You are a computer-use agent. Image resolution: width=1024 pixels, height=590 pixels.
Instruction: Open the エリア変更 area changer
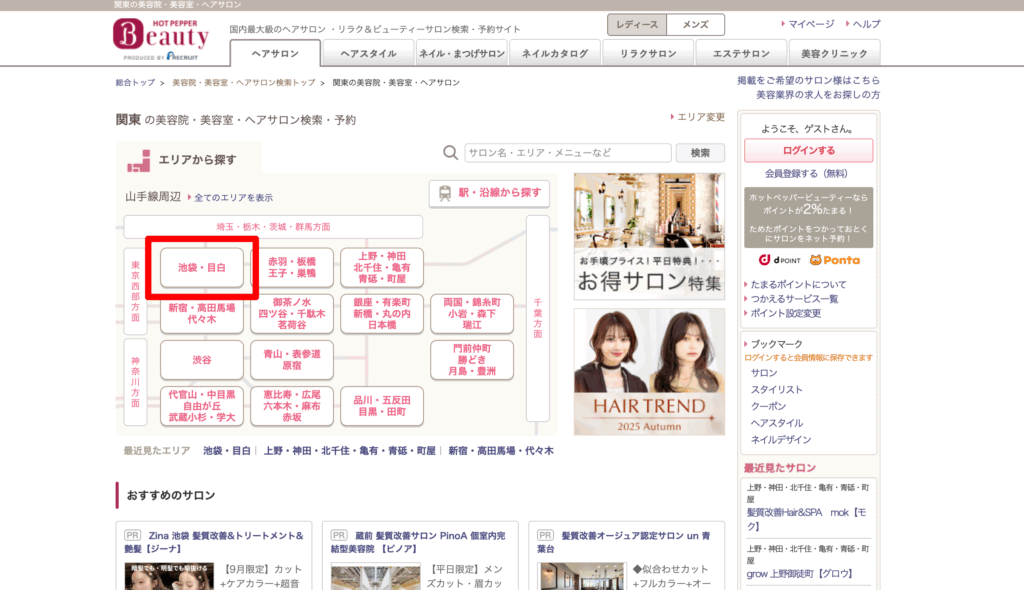[x=699, y=118]
